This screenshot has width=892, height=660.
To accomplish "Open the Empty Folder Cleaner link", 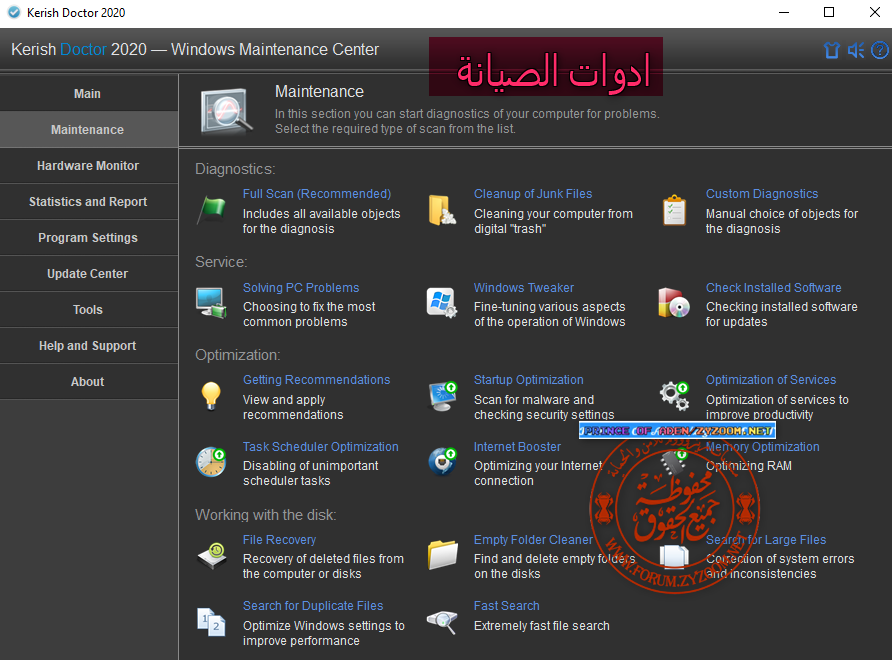I will tap(533, 540).
